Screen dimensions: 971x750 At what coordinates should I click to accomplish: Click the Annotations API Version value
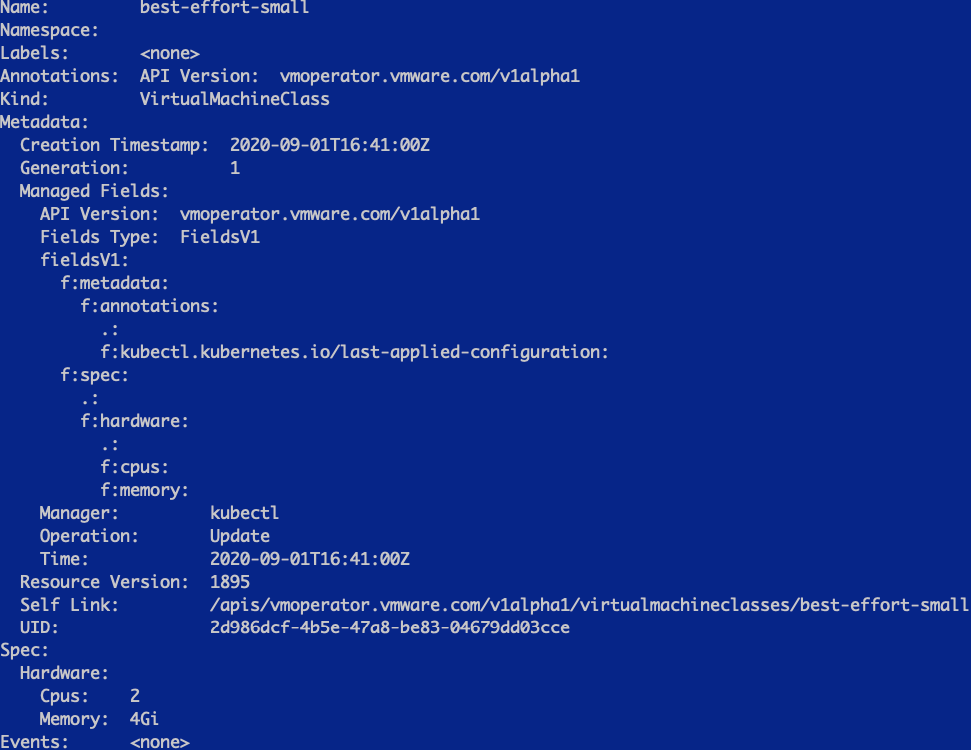coord(430,76)
